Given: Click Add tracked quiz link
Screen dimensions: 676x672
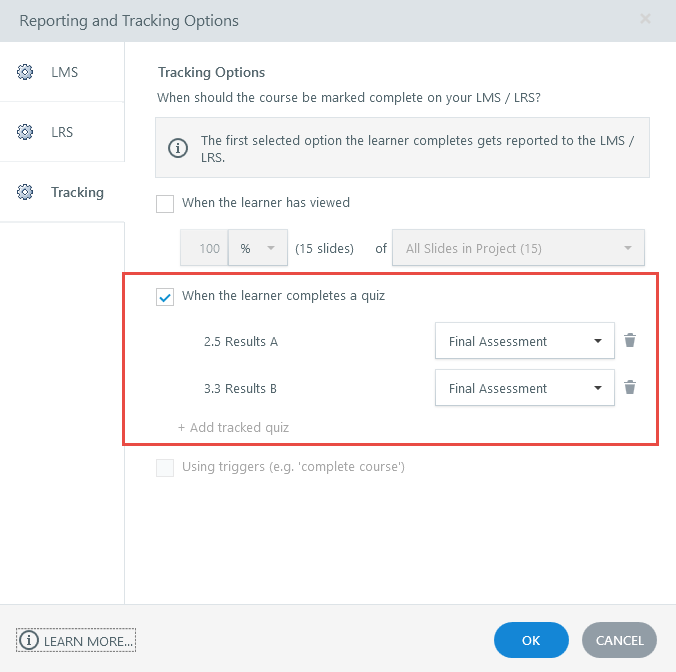Looking at the screenshot, I should pos(233,427).
